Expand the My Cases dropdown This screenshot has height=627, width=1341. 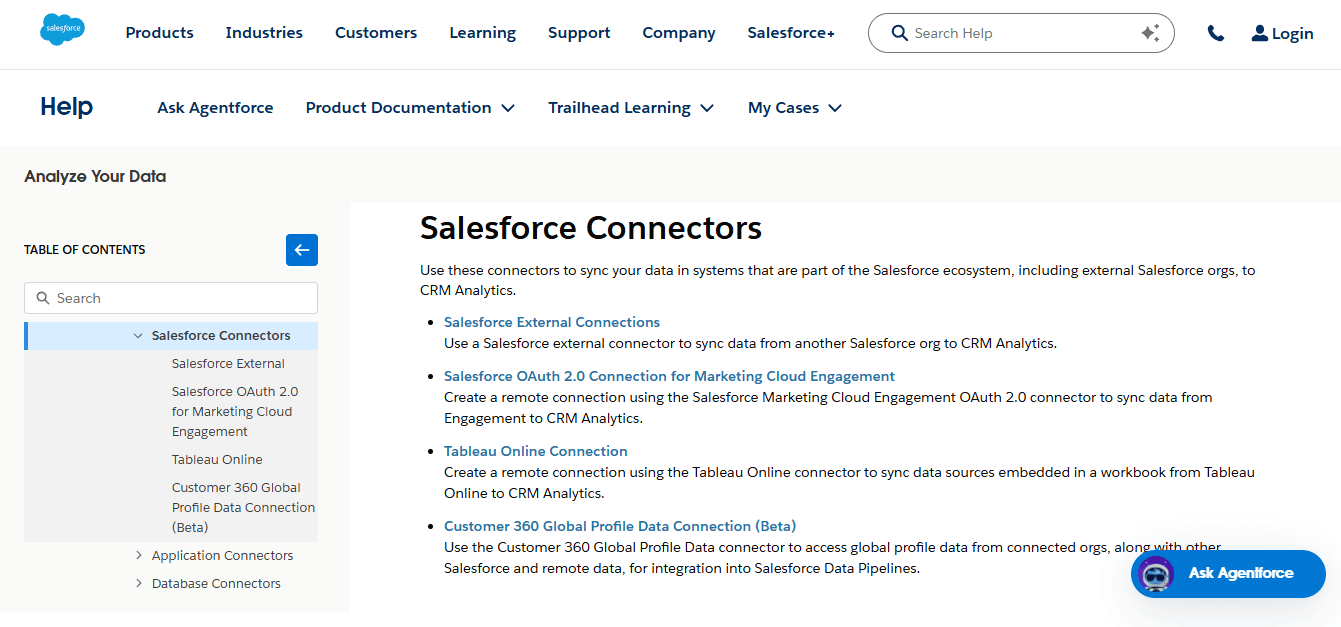[x=795, y=108]
